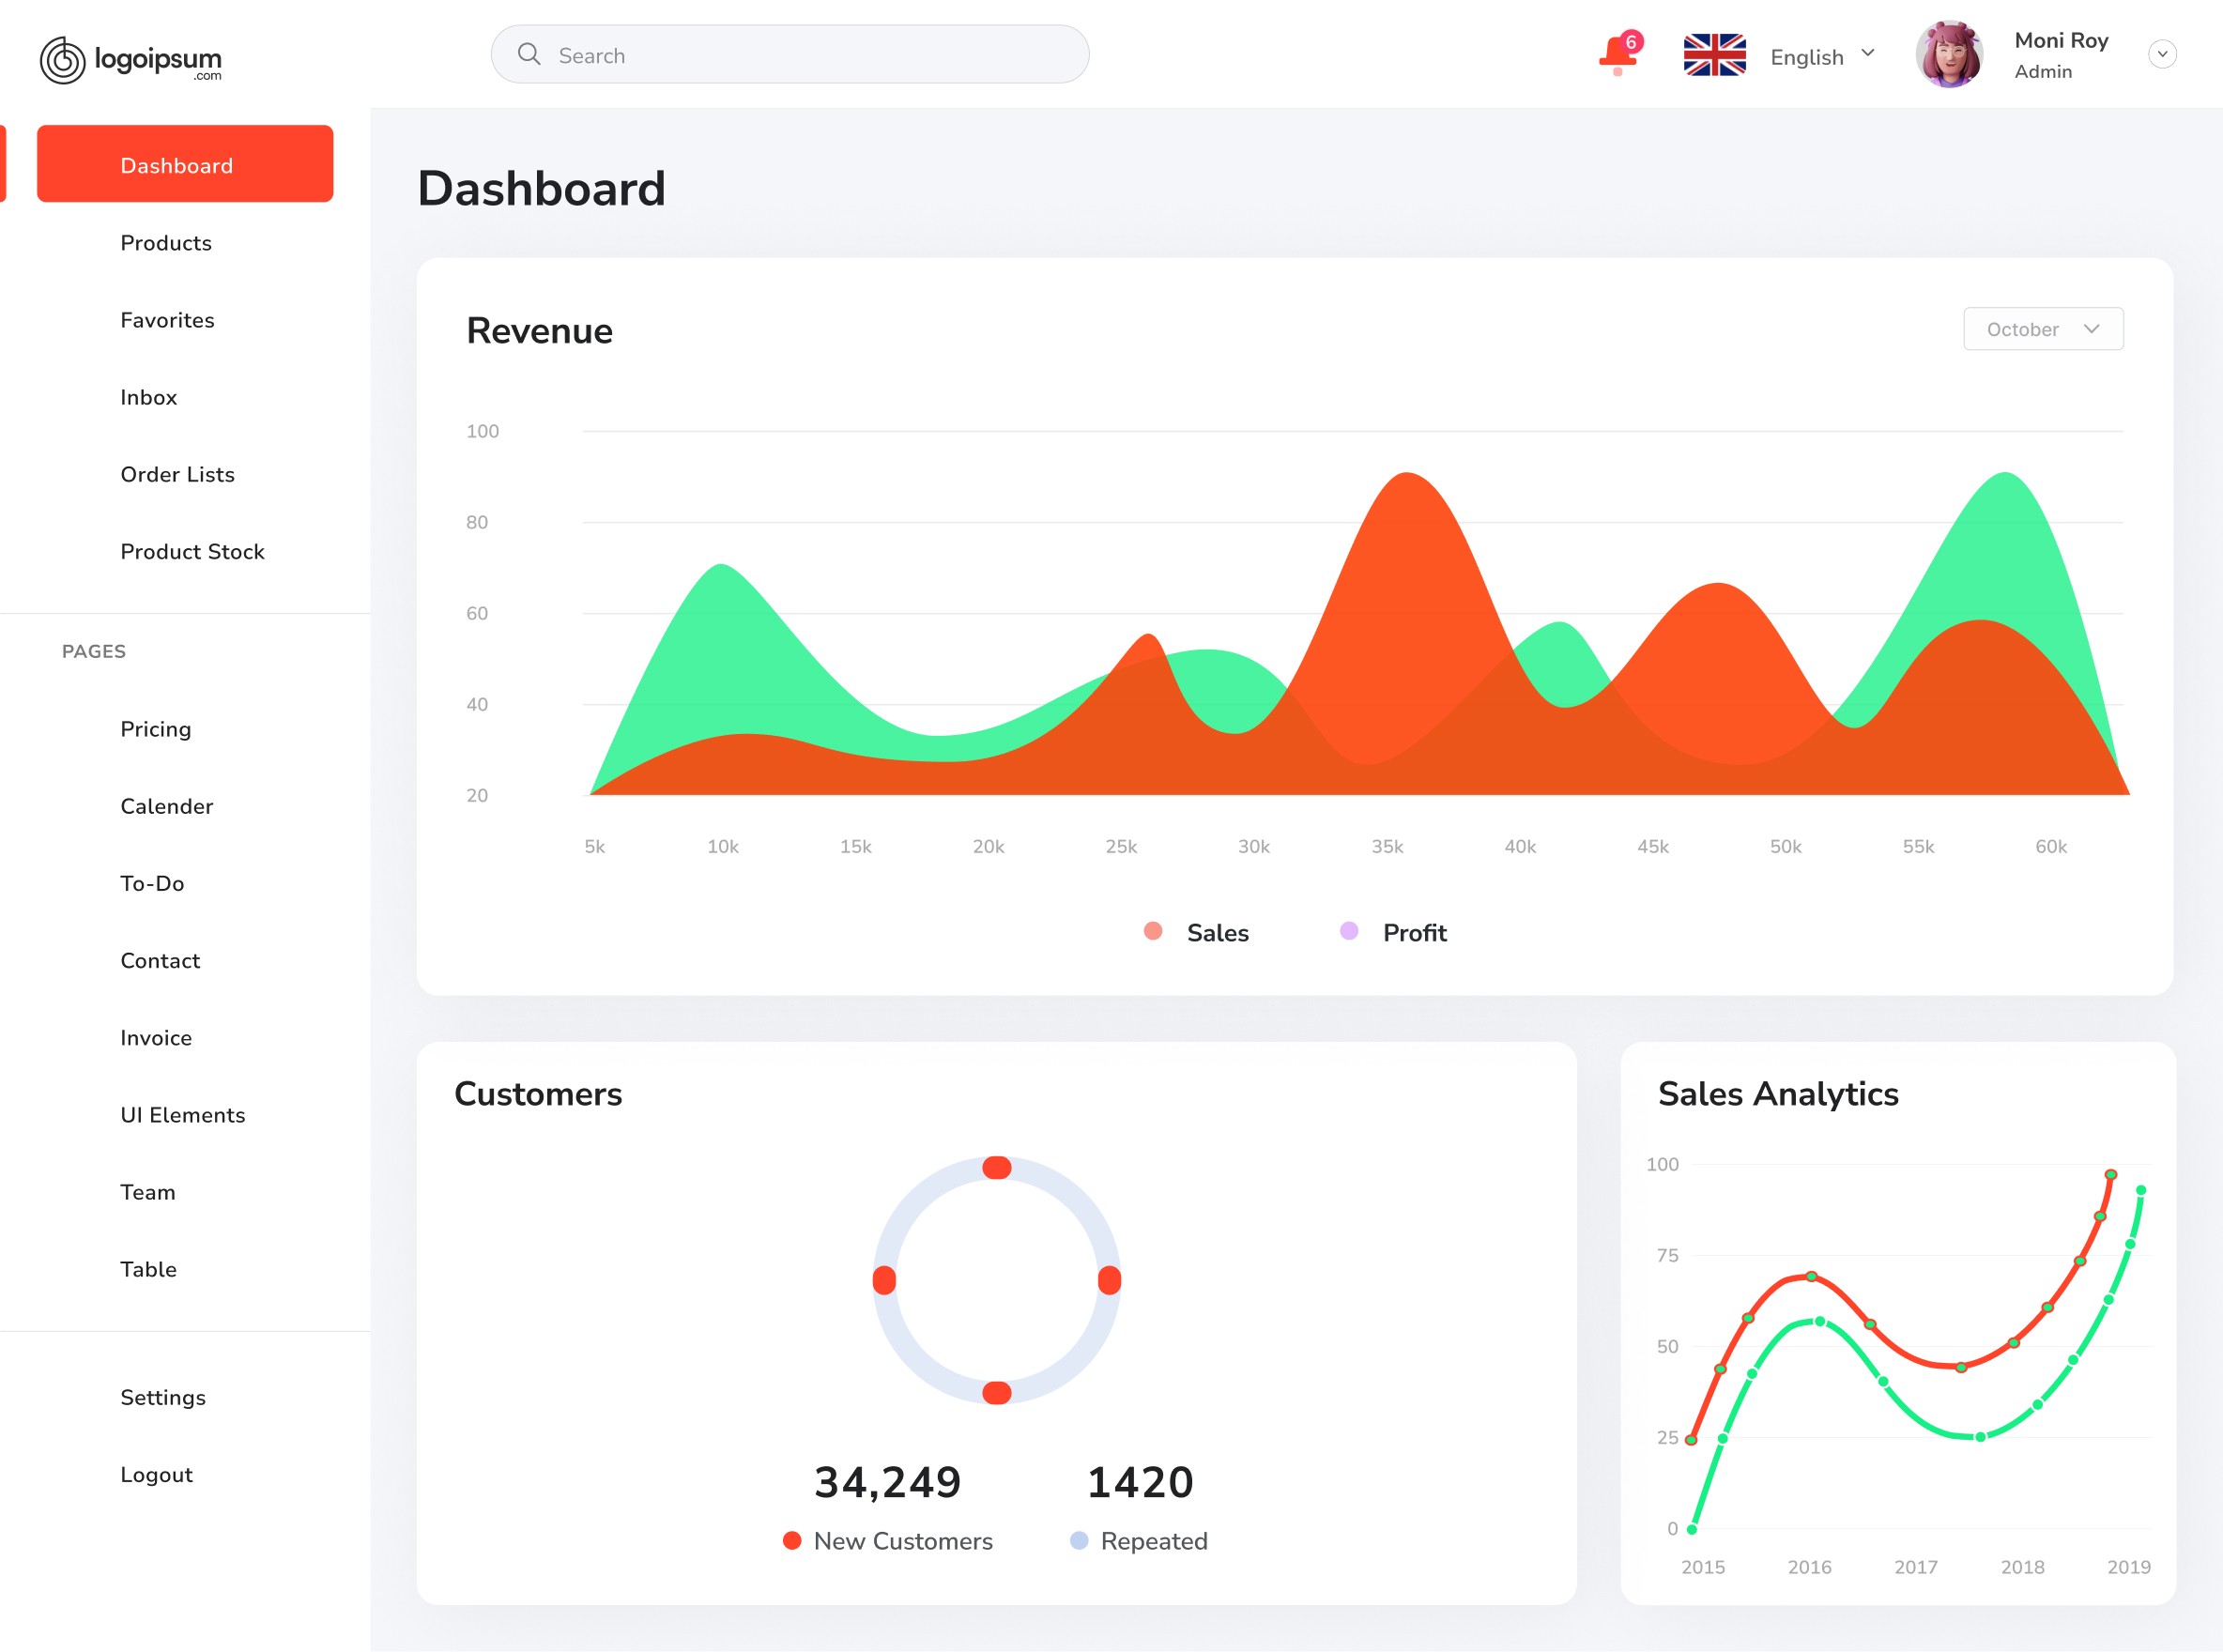Select Dashboard in the sidebar
Viewport: 2223px width, 1652px height.
click(185, 165)
